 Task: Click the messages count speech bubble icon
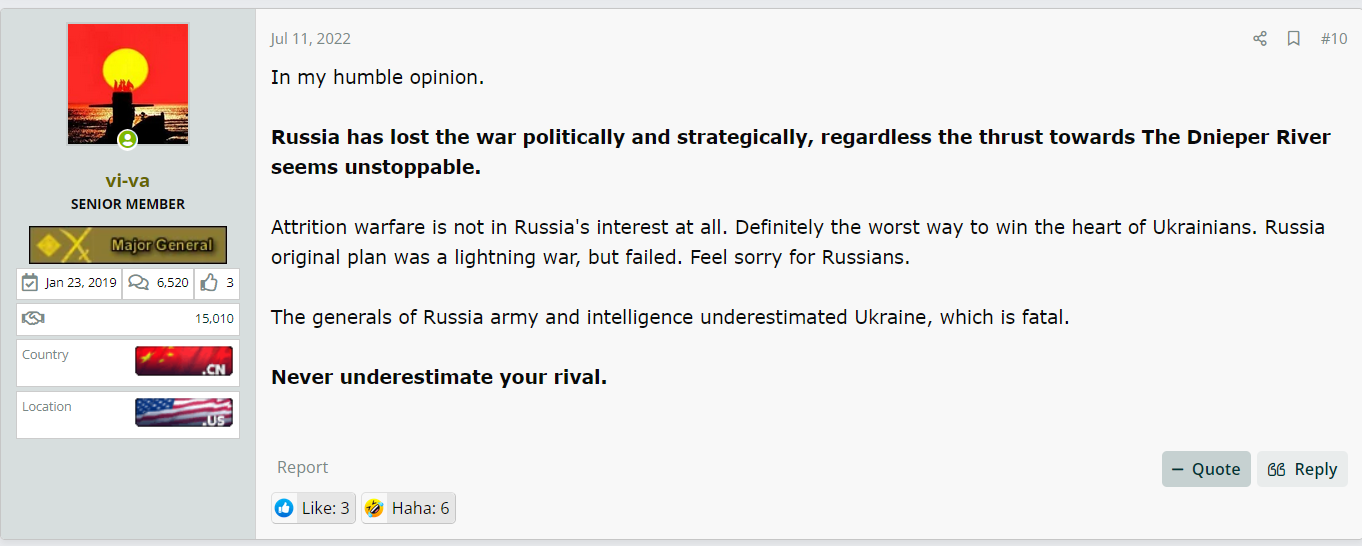point(139,283)
